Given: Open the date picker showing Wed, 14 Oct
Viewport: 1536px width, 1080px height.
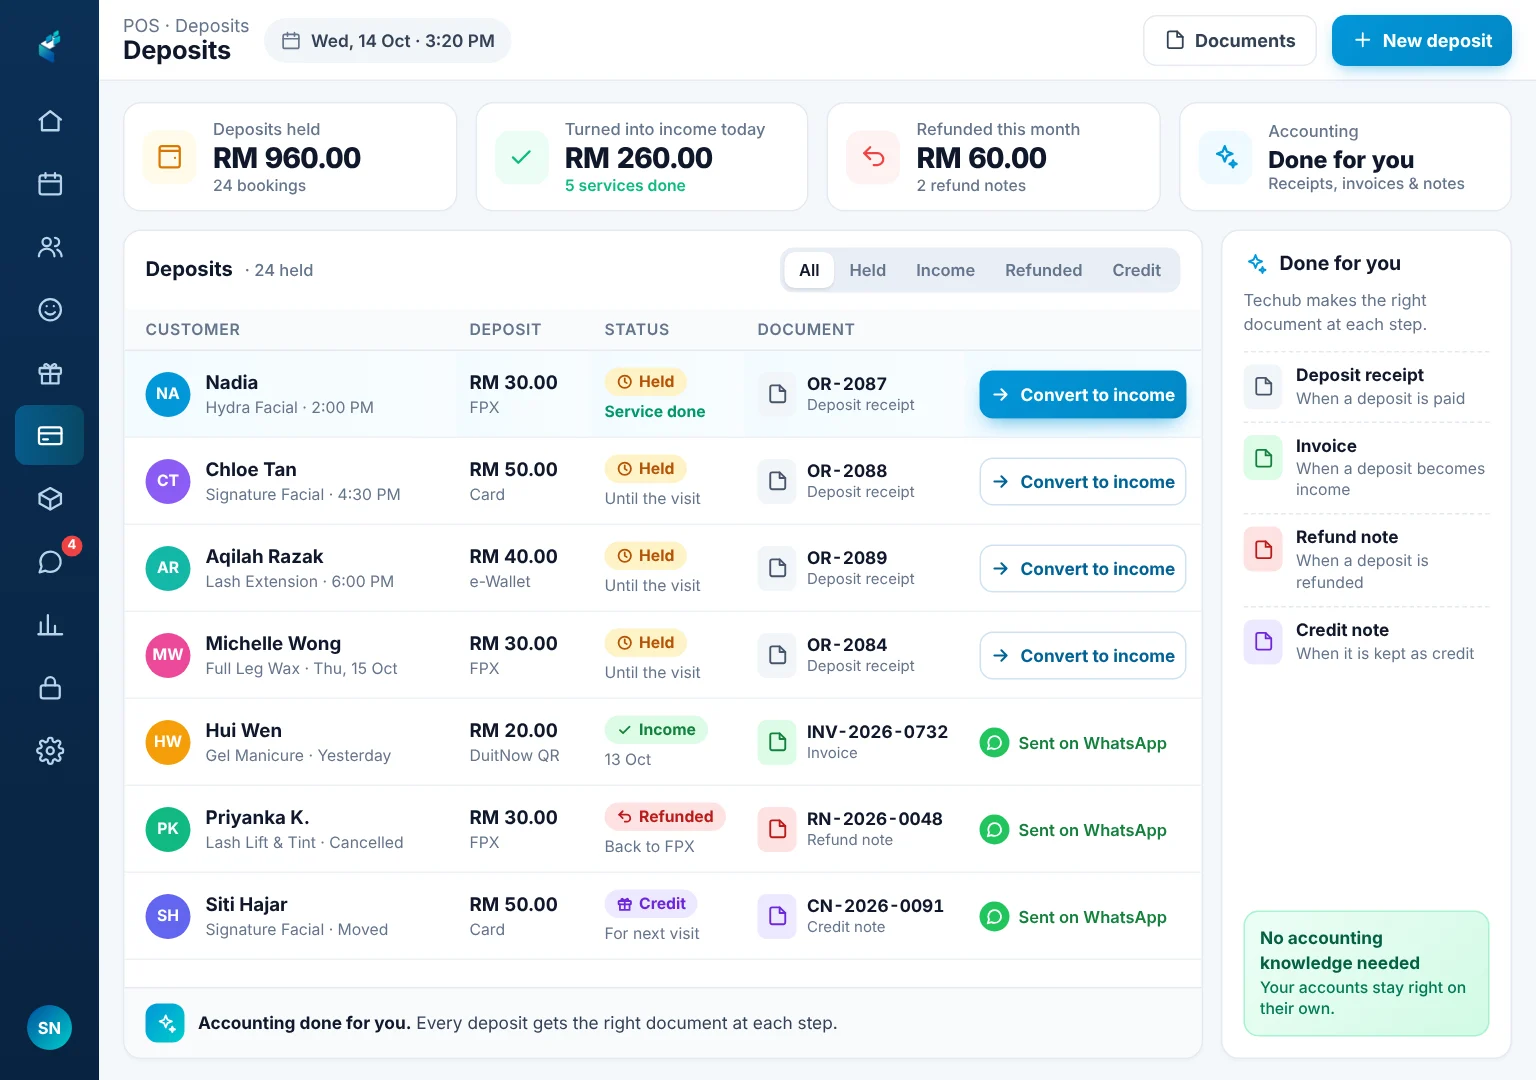Looking at the screenshot, I should tap(388, 41).
